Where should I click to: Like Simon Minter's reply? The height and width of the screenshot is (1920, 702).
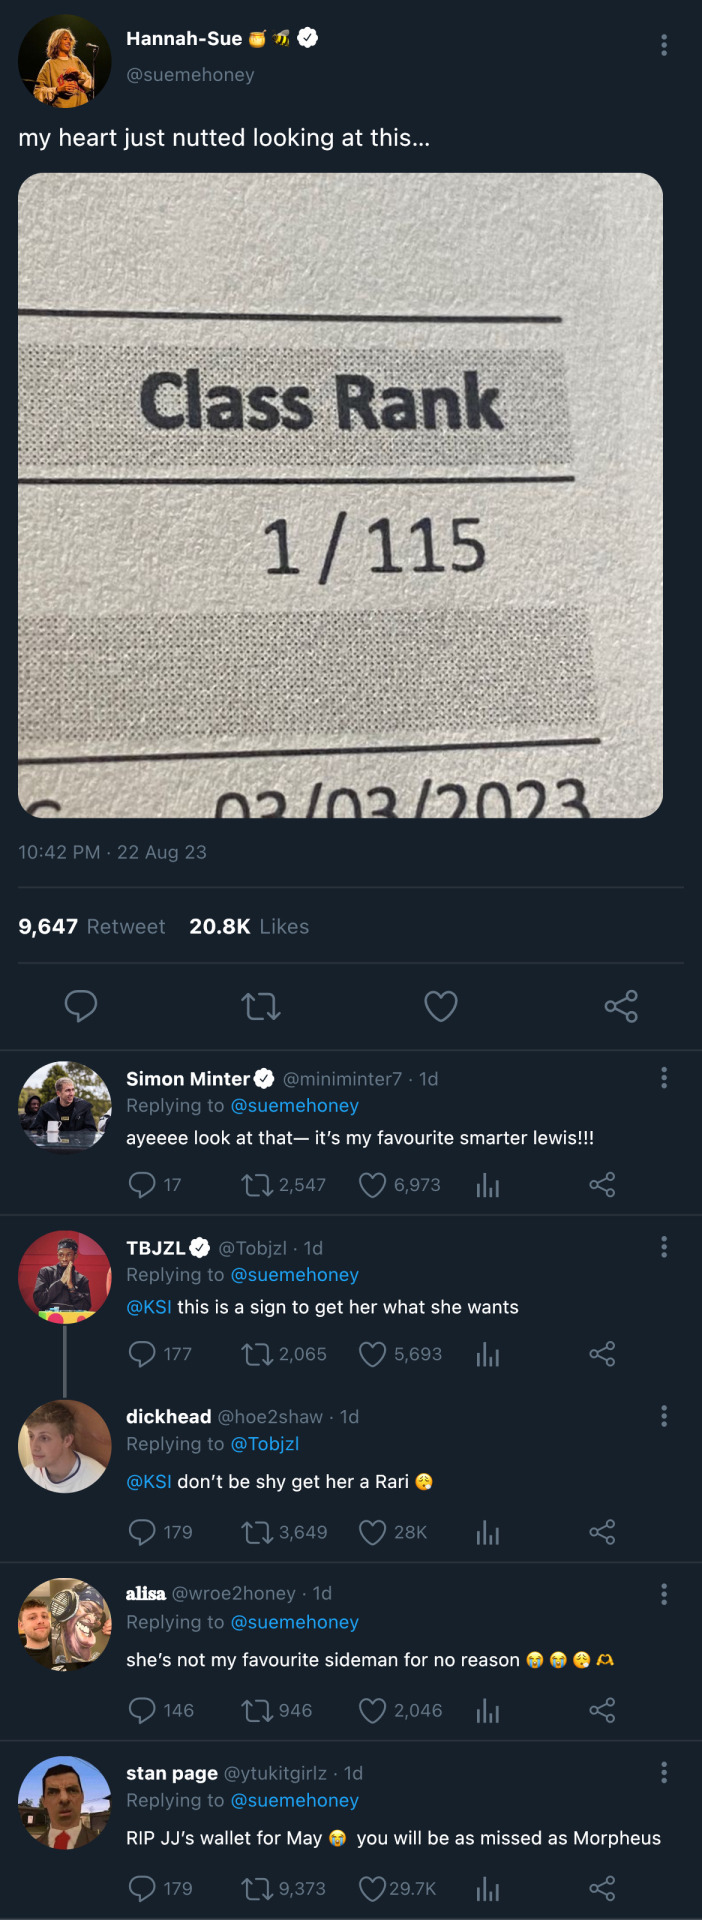point(373,1185)
